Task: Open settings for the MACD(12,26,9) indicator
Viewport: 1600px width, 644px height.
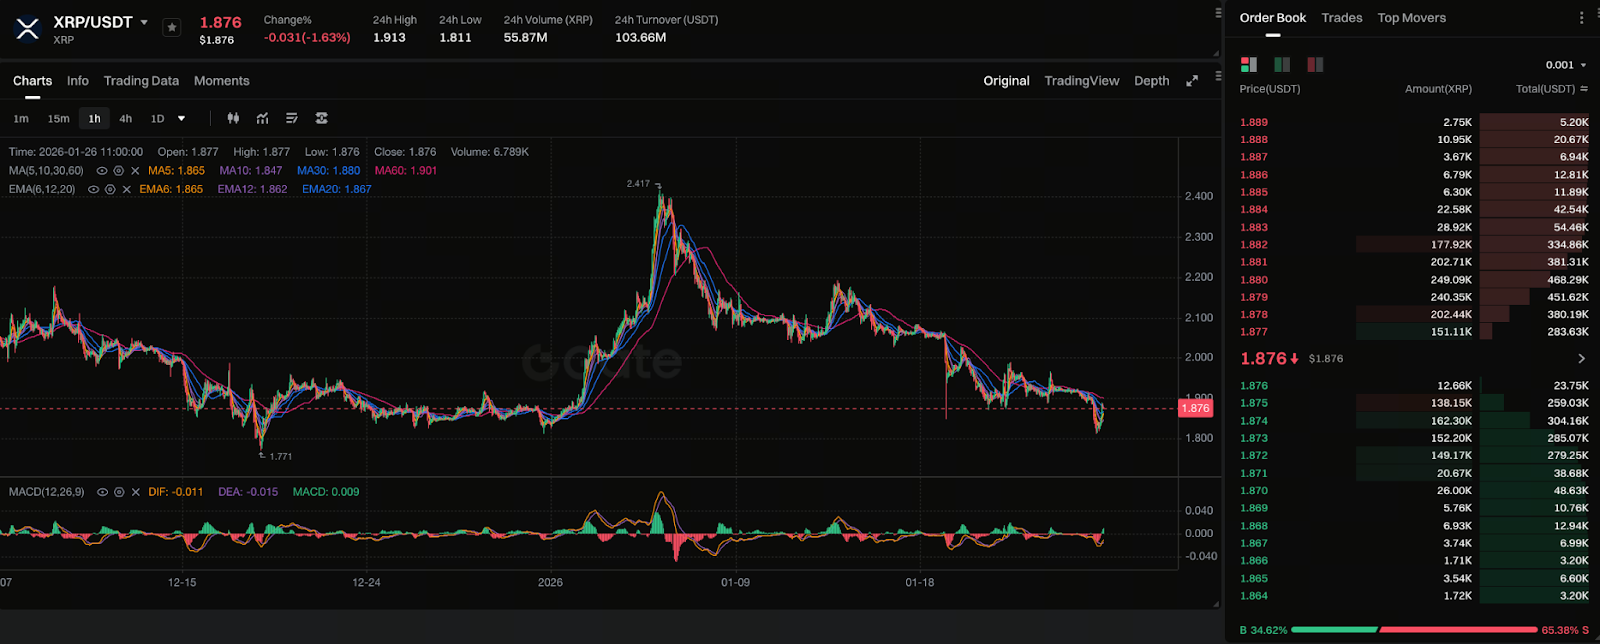Action: tap(119, 492)
